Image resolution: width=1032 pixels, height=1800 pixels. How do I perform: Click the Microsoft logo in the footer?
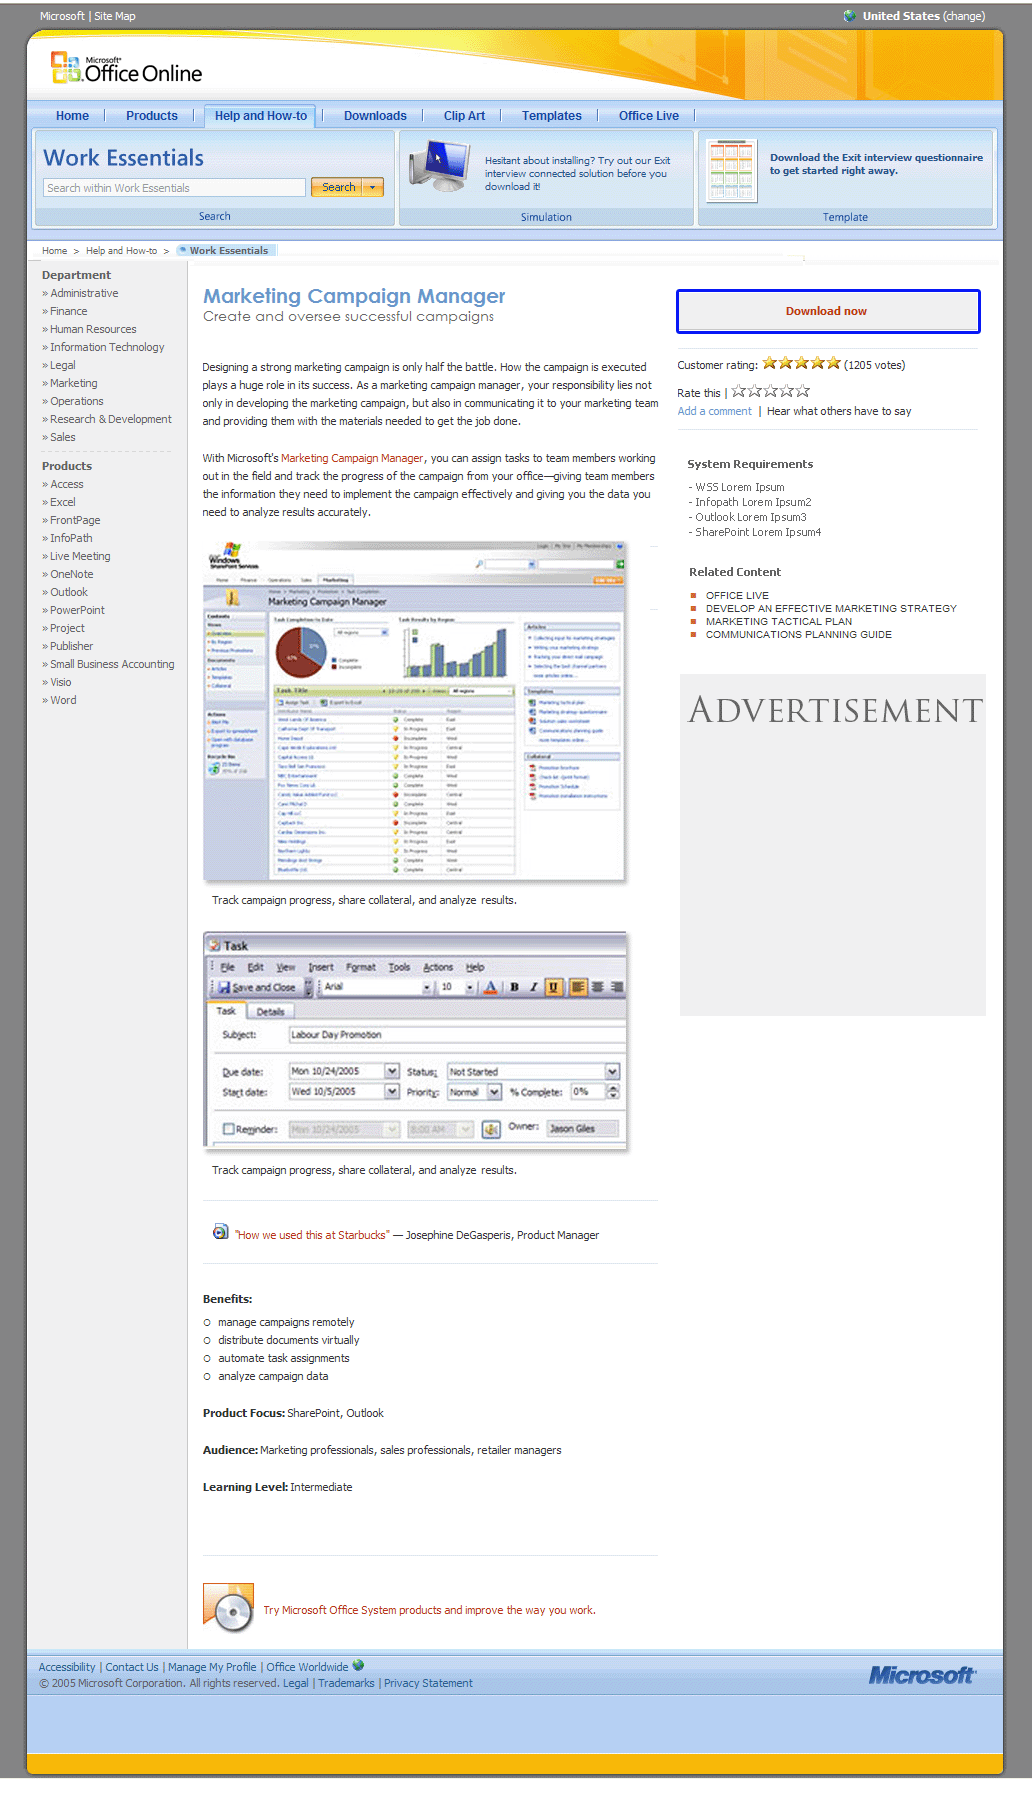922,1675
